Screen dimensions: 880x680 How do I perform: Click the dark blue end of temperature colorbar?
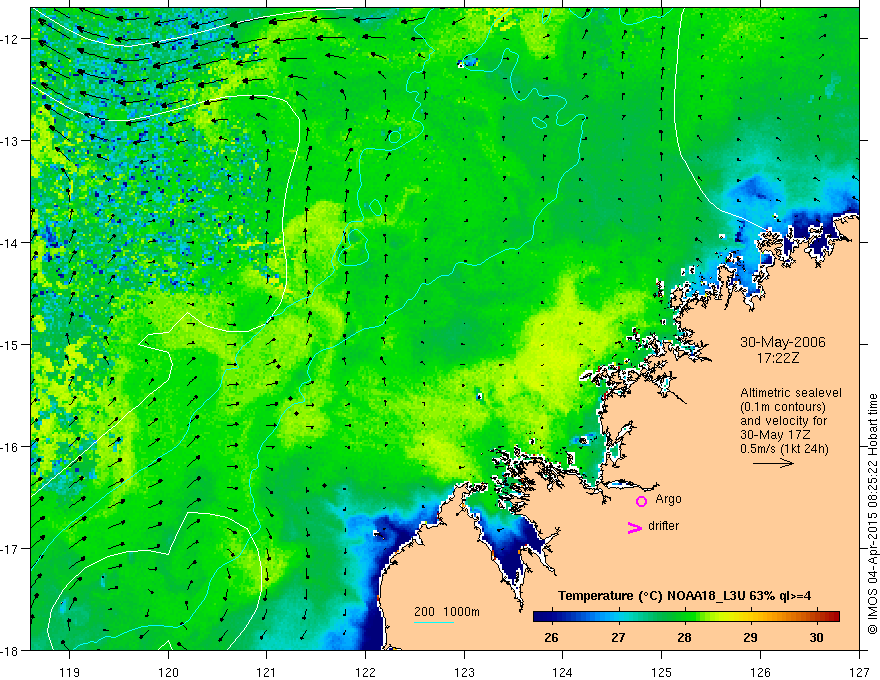pyautogui.click(x=542, y=616)
